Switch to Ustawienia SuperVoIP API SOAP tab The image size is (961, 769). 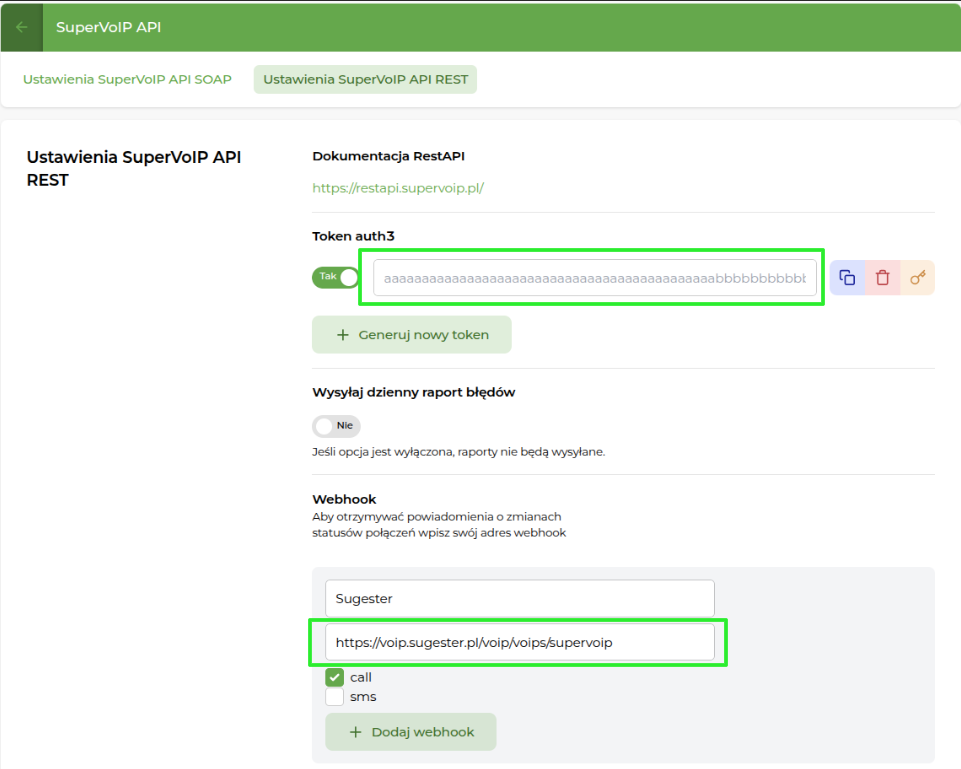[x=127, y=79]
